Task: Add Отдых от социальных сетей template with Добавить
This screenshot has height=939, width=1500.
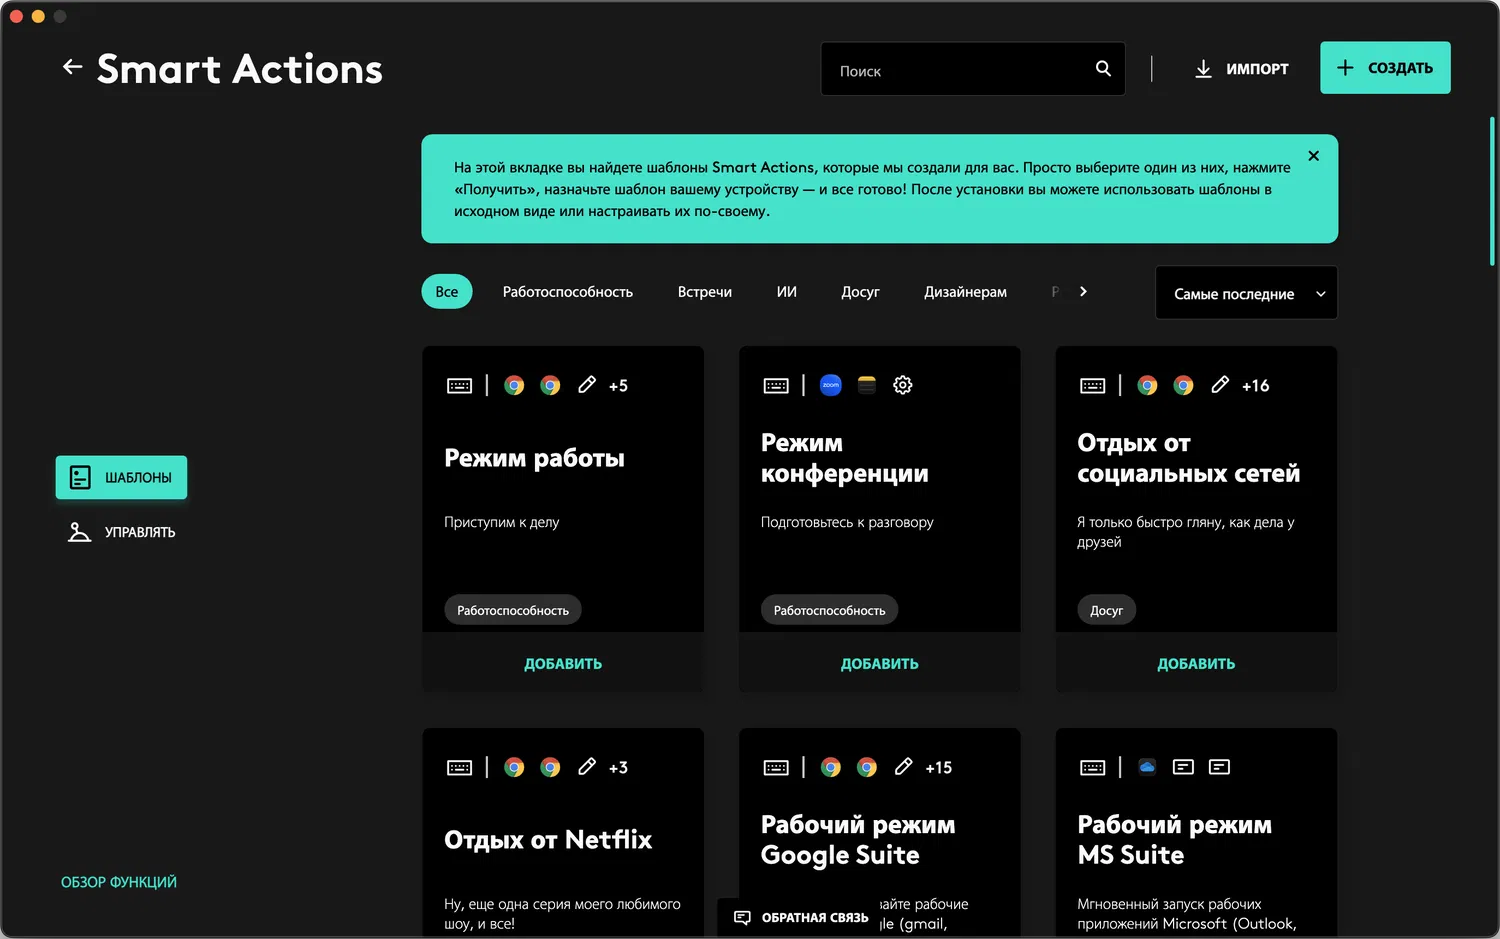Action: [1196, 664]
